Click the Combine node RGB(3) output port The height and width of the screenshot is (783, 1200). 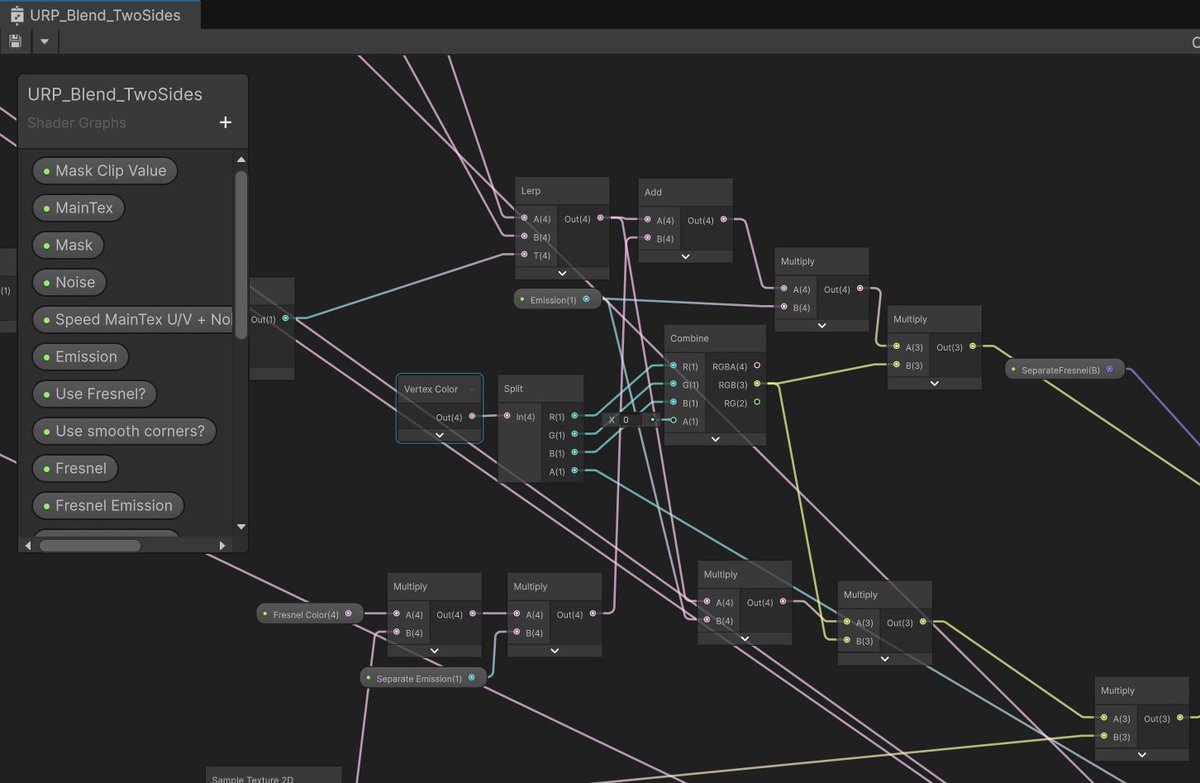(x=757, y=384)
